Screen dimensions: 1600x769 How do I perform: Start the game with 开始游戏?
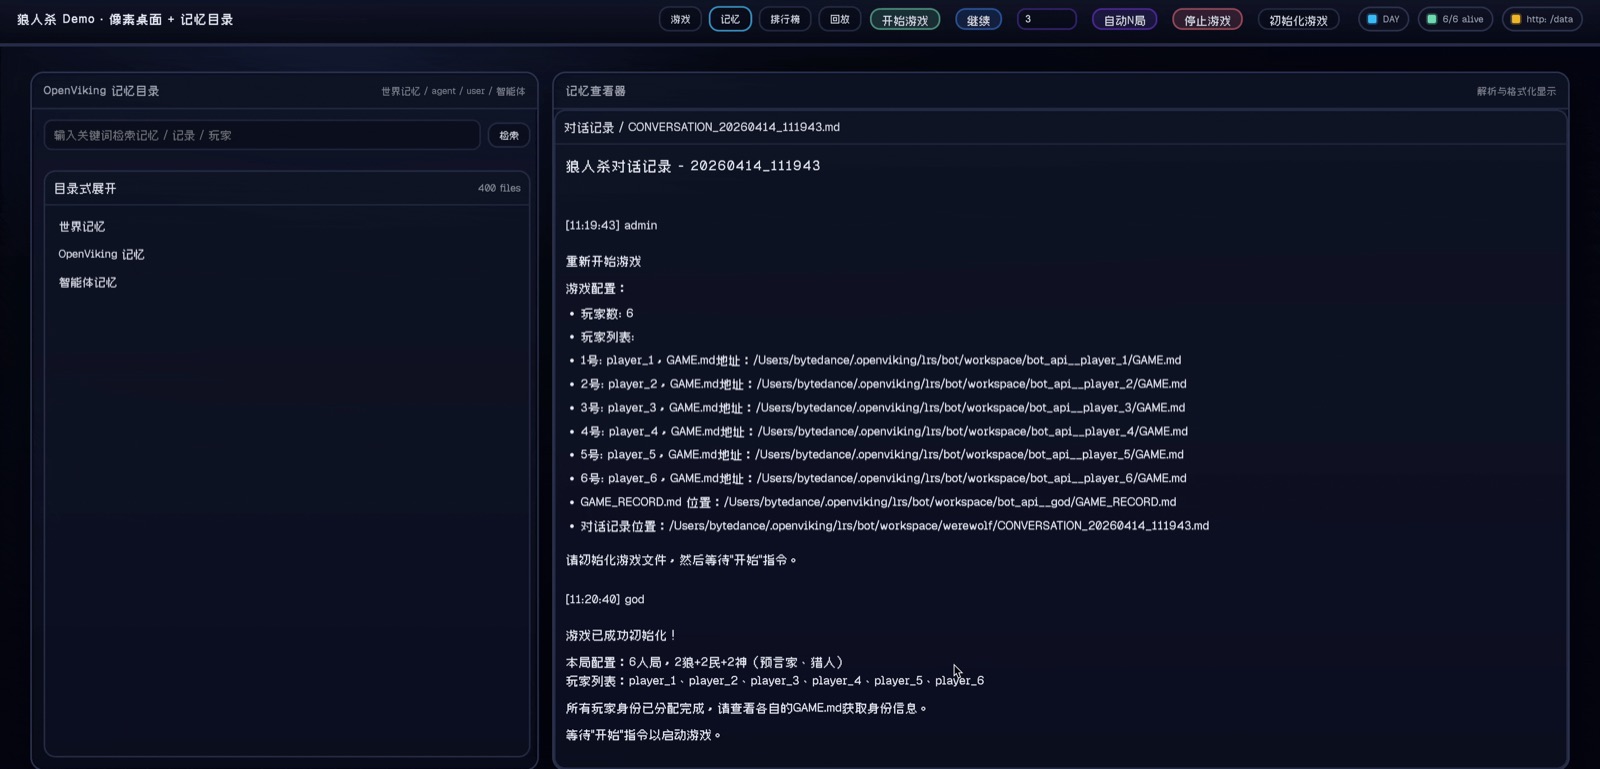(x=905, y=20)
